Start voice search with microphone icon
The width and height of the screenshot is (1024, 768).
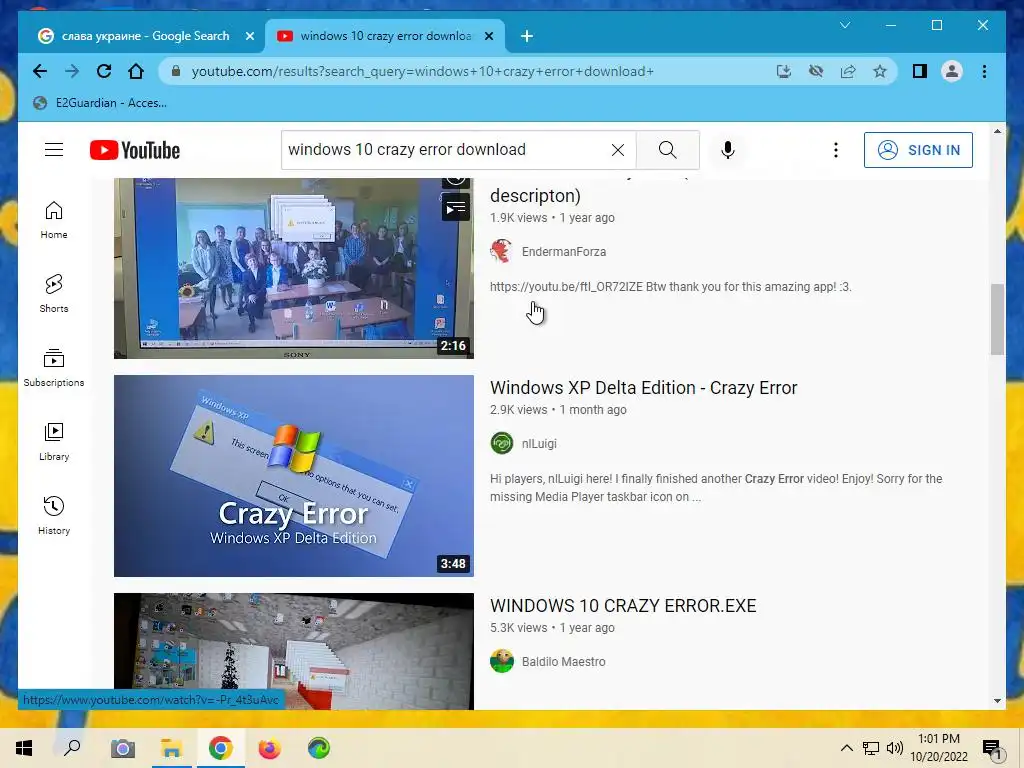tap(728, 150)
